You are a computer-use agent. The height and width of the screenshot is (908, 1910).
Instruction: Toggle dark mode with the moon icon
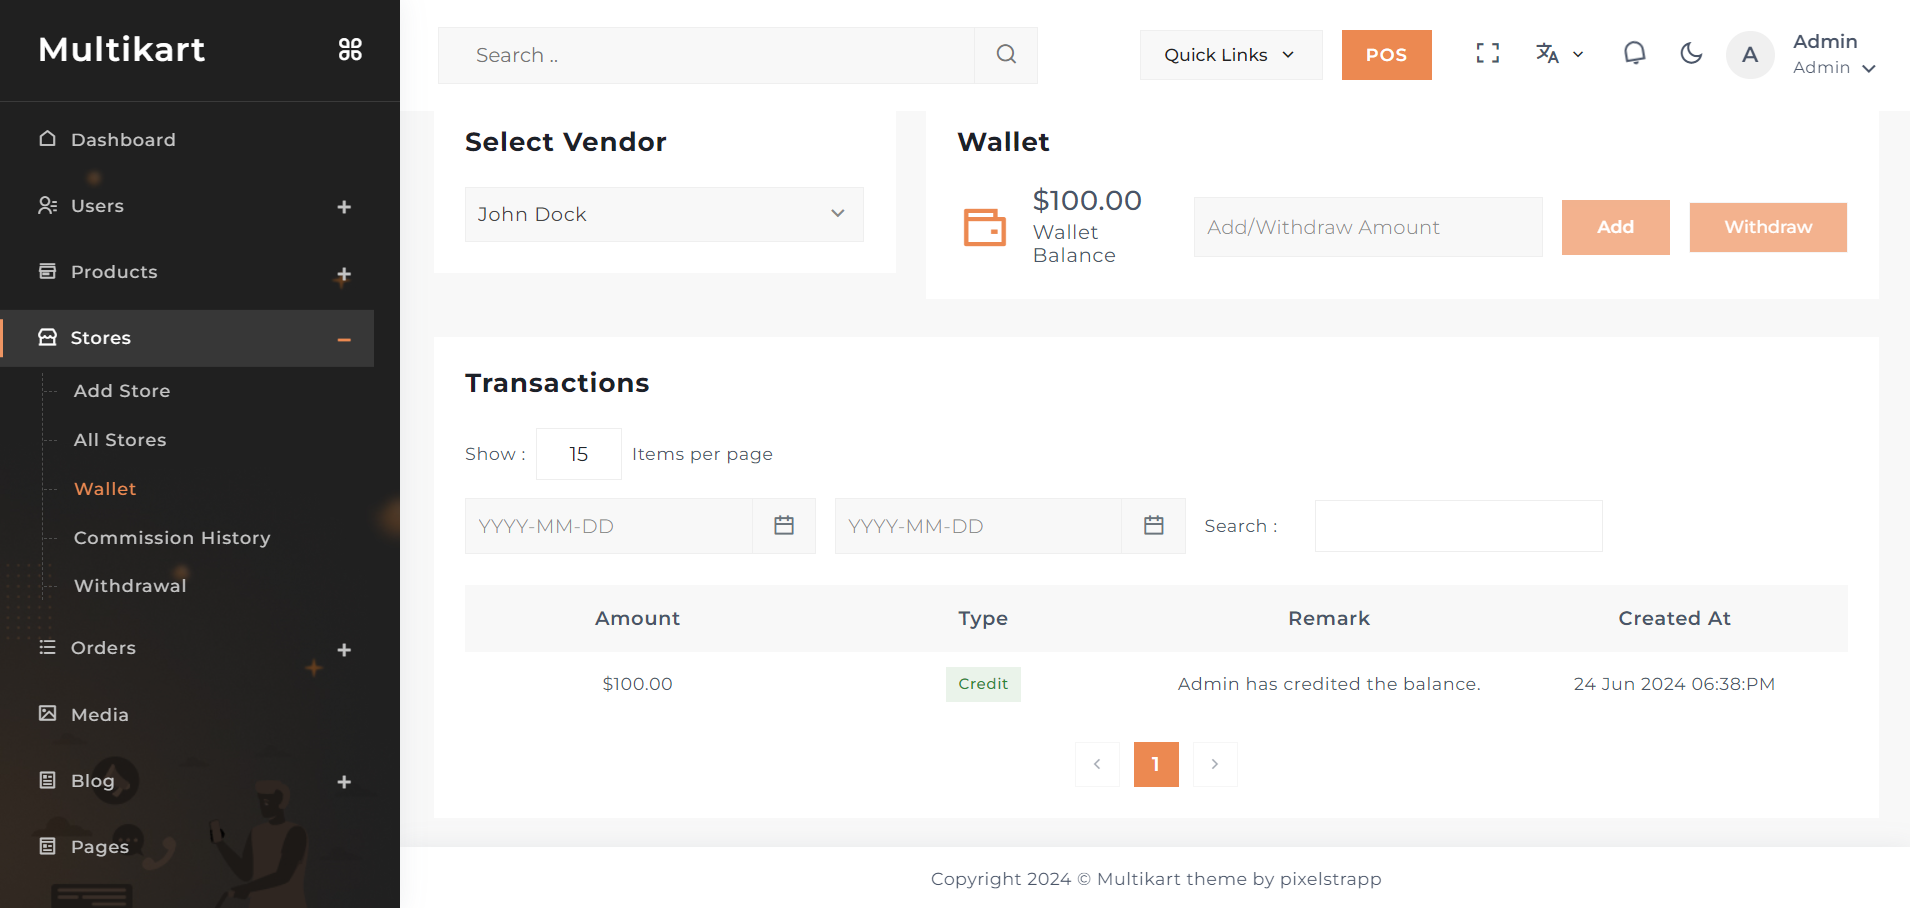[x=1691, y=54]
